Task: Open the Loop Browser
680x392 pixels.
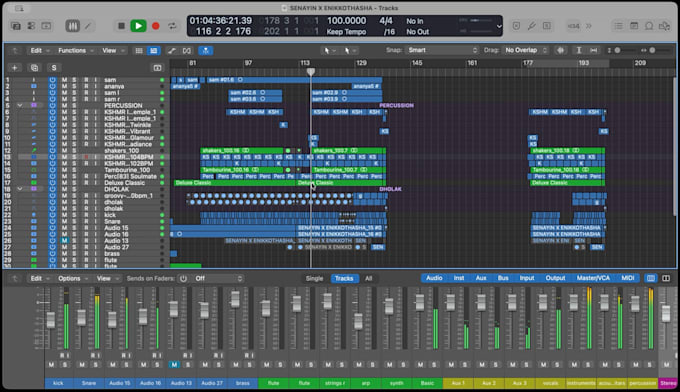Action: pos(649,26)
